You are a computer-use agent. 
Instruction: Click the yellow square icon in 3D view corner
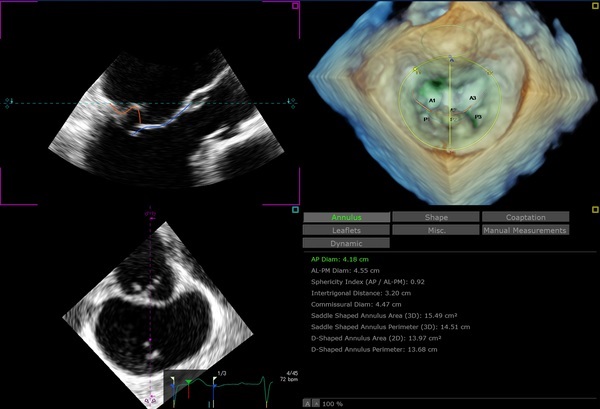(x=595, y=6)
